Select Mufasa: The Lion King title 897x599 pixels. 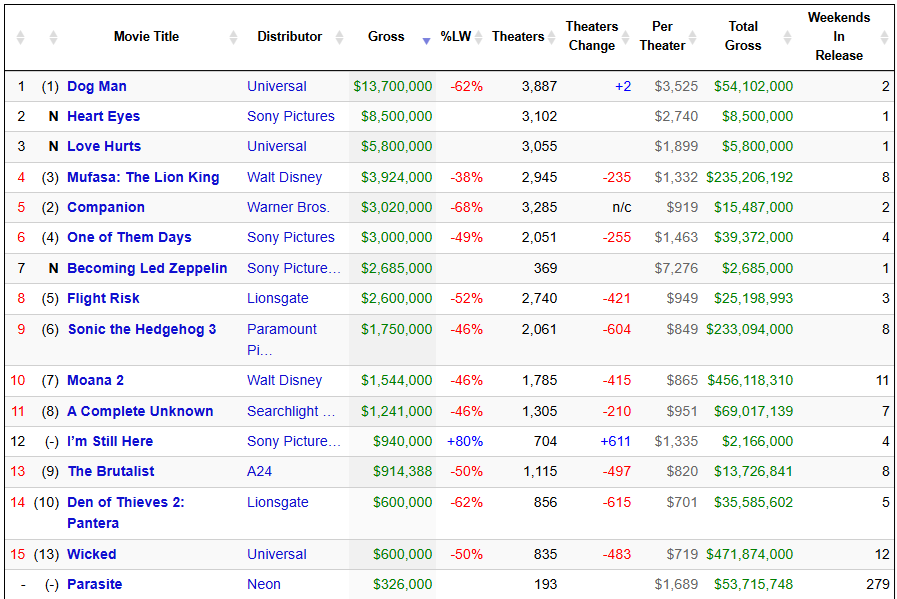[143, 177]
